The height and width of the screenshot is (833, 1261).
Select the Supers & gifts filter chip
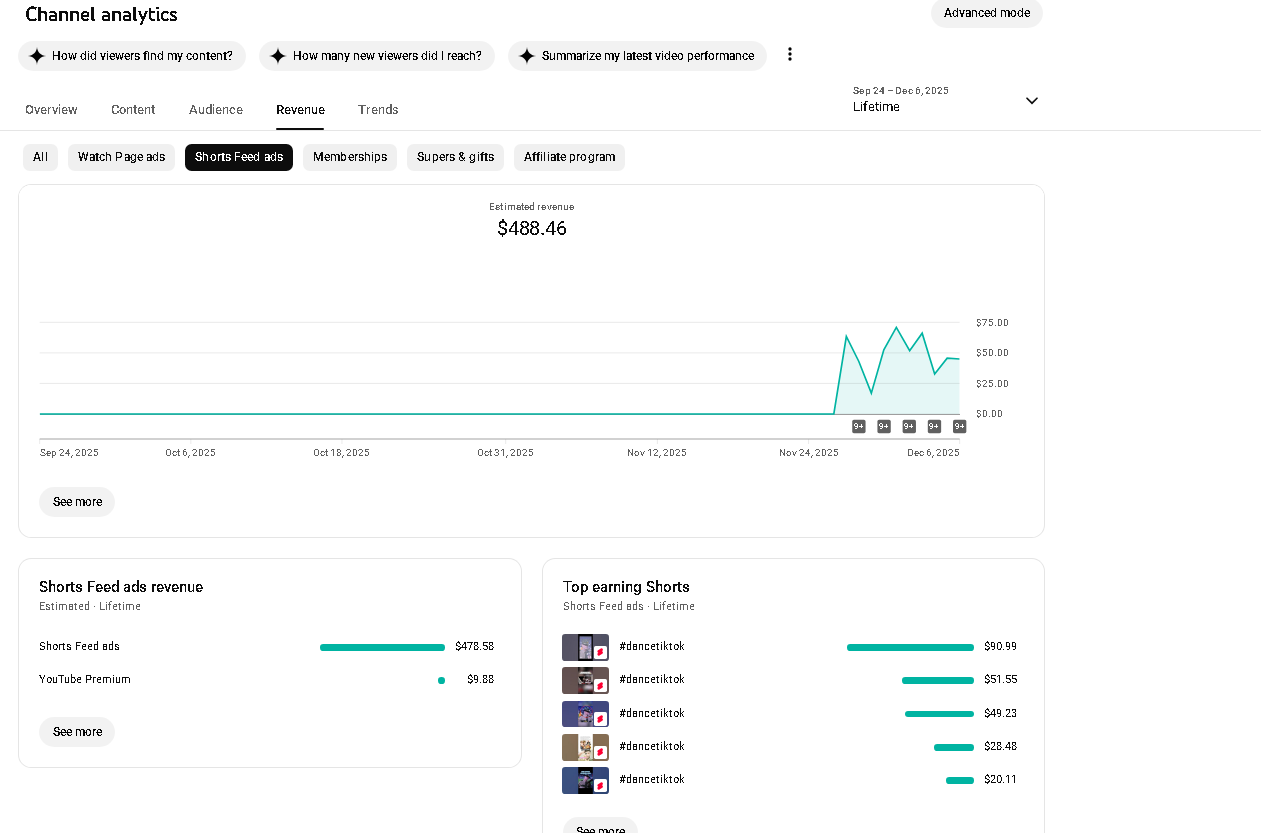(x=455, y=157)
